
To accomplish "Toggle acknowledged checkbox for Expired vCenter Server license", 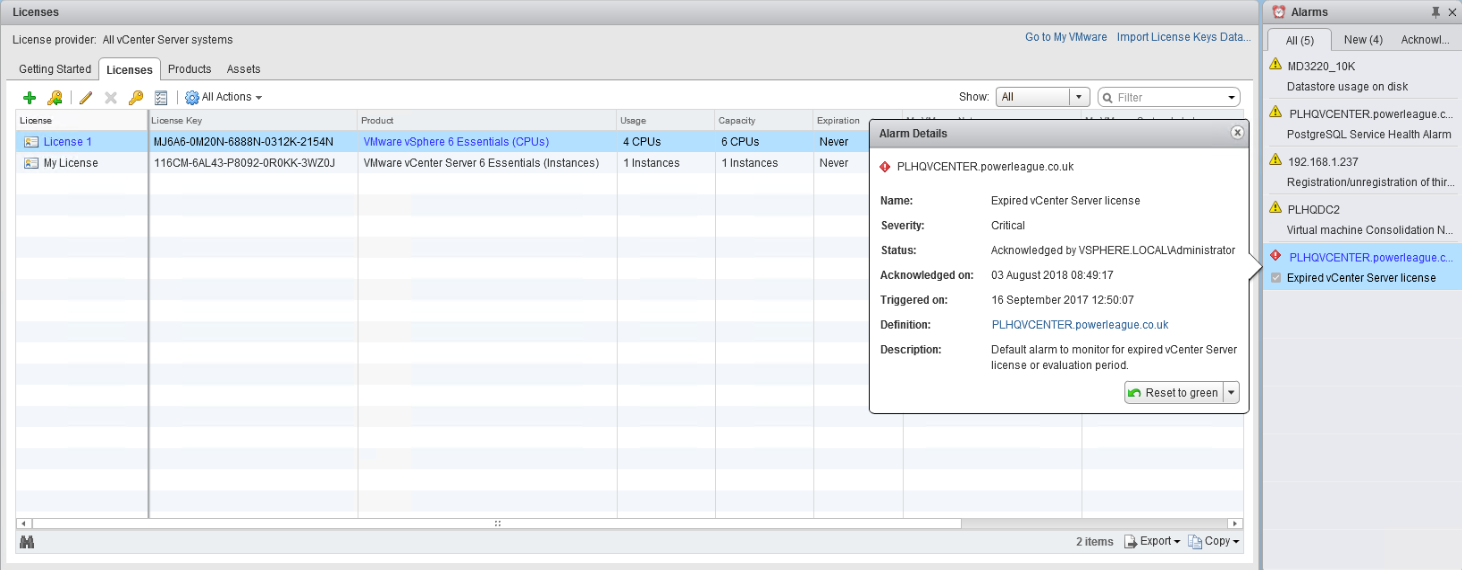I will 1276,278.
